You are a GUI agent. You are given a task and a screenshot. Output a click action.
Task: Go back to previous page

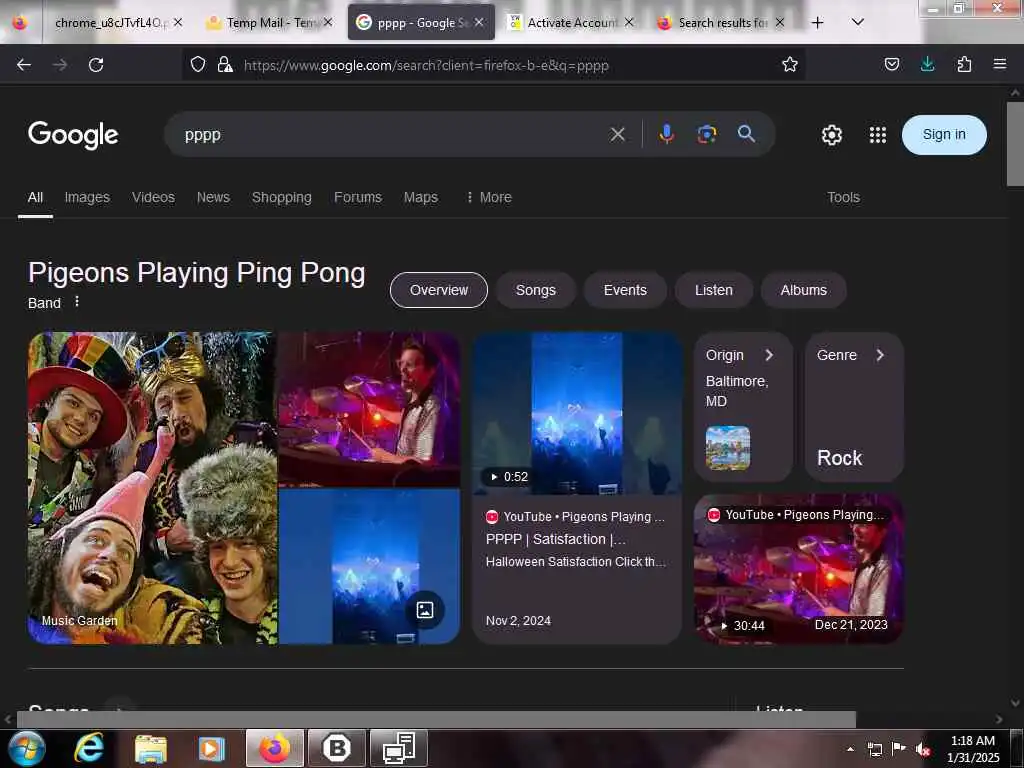24,65
